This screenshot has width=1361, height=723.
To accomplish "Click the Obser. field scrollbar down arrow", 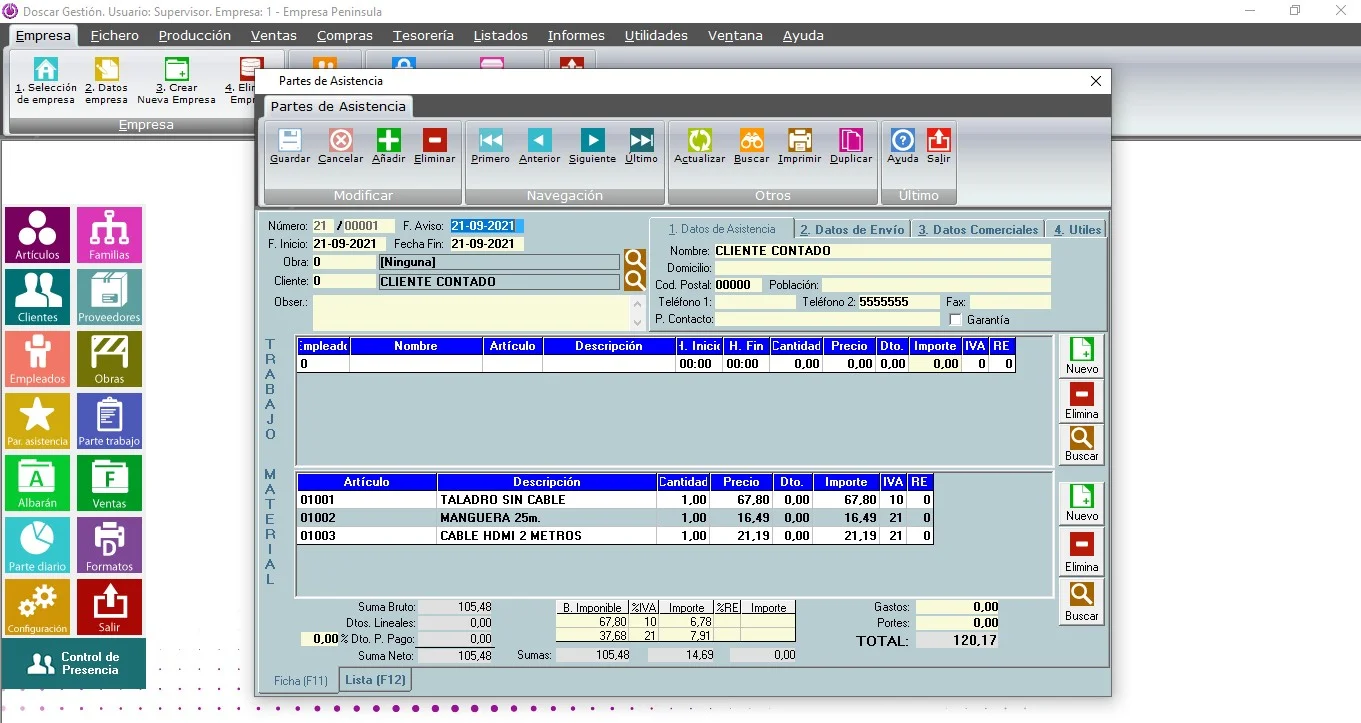I will pos(638,324).
